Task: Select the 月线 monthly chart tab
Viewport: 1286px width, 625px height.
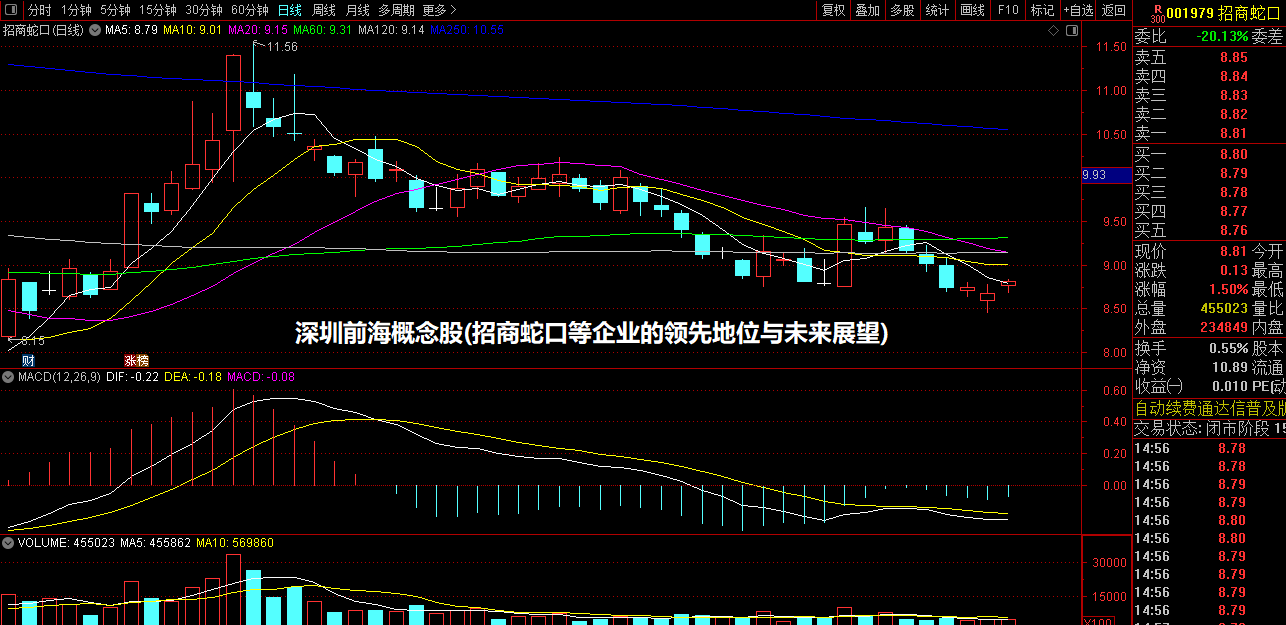Action: 357,10
